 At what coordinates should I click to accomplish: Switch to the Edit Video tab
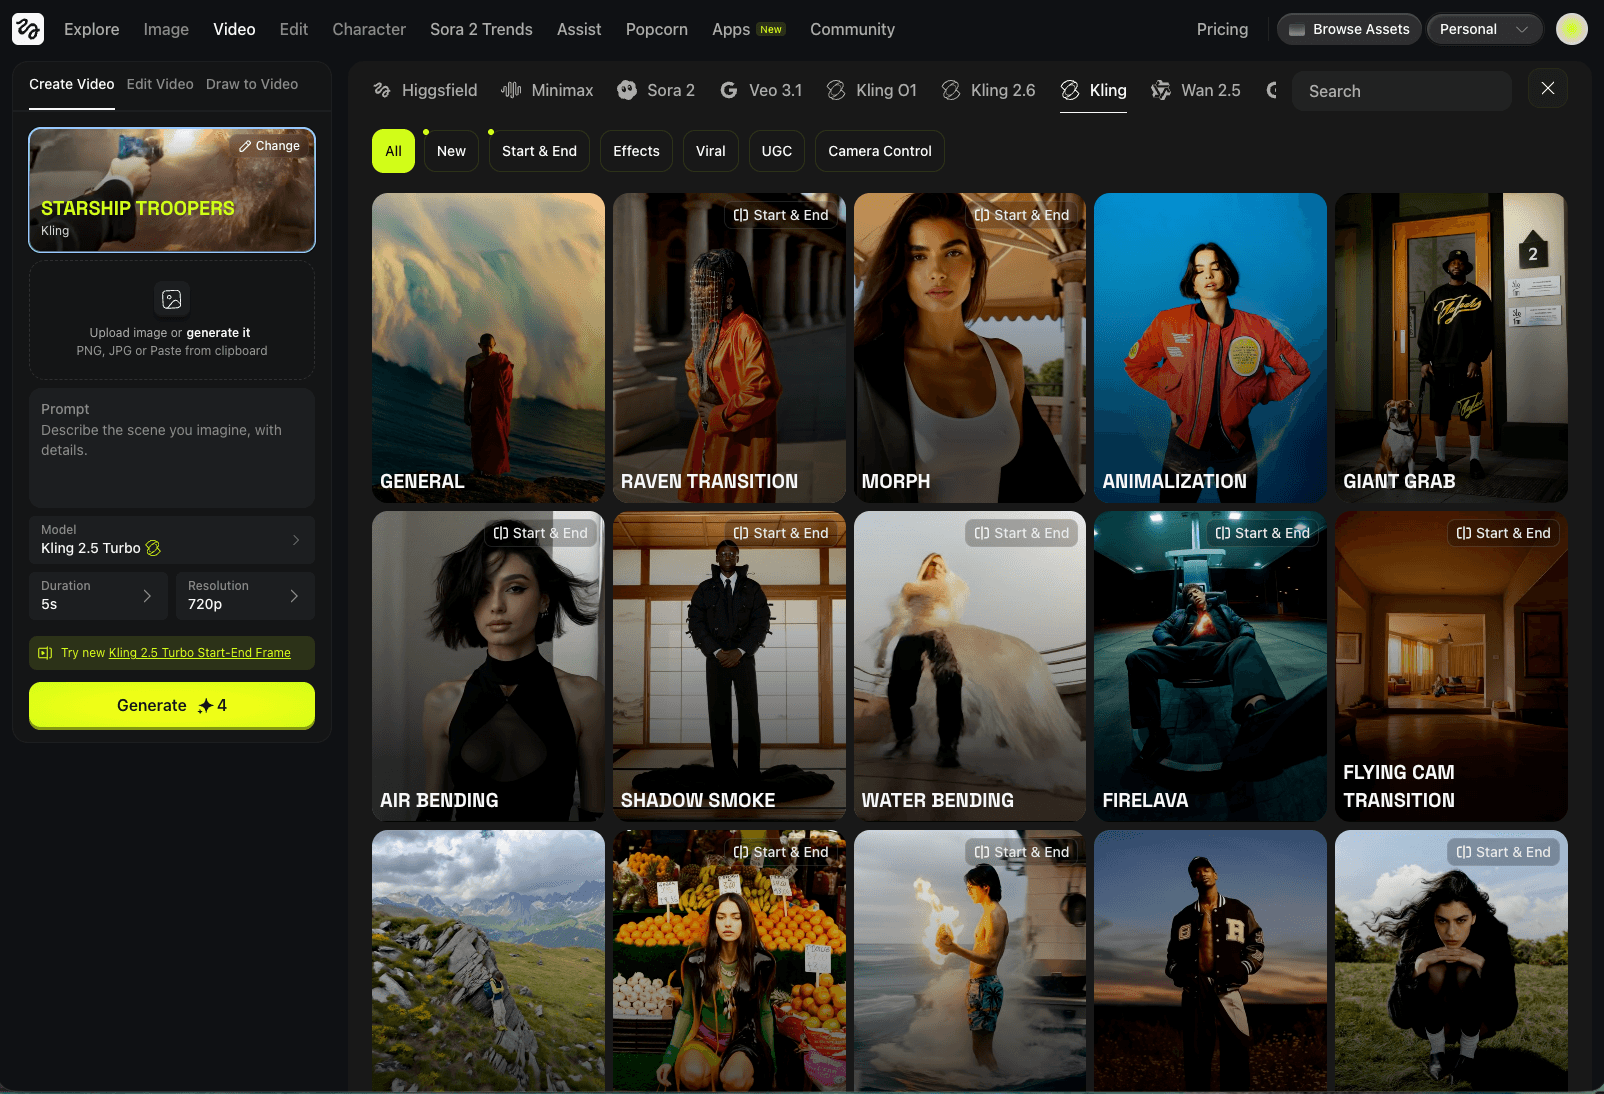(160, 84)
